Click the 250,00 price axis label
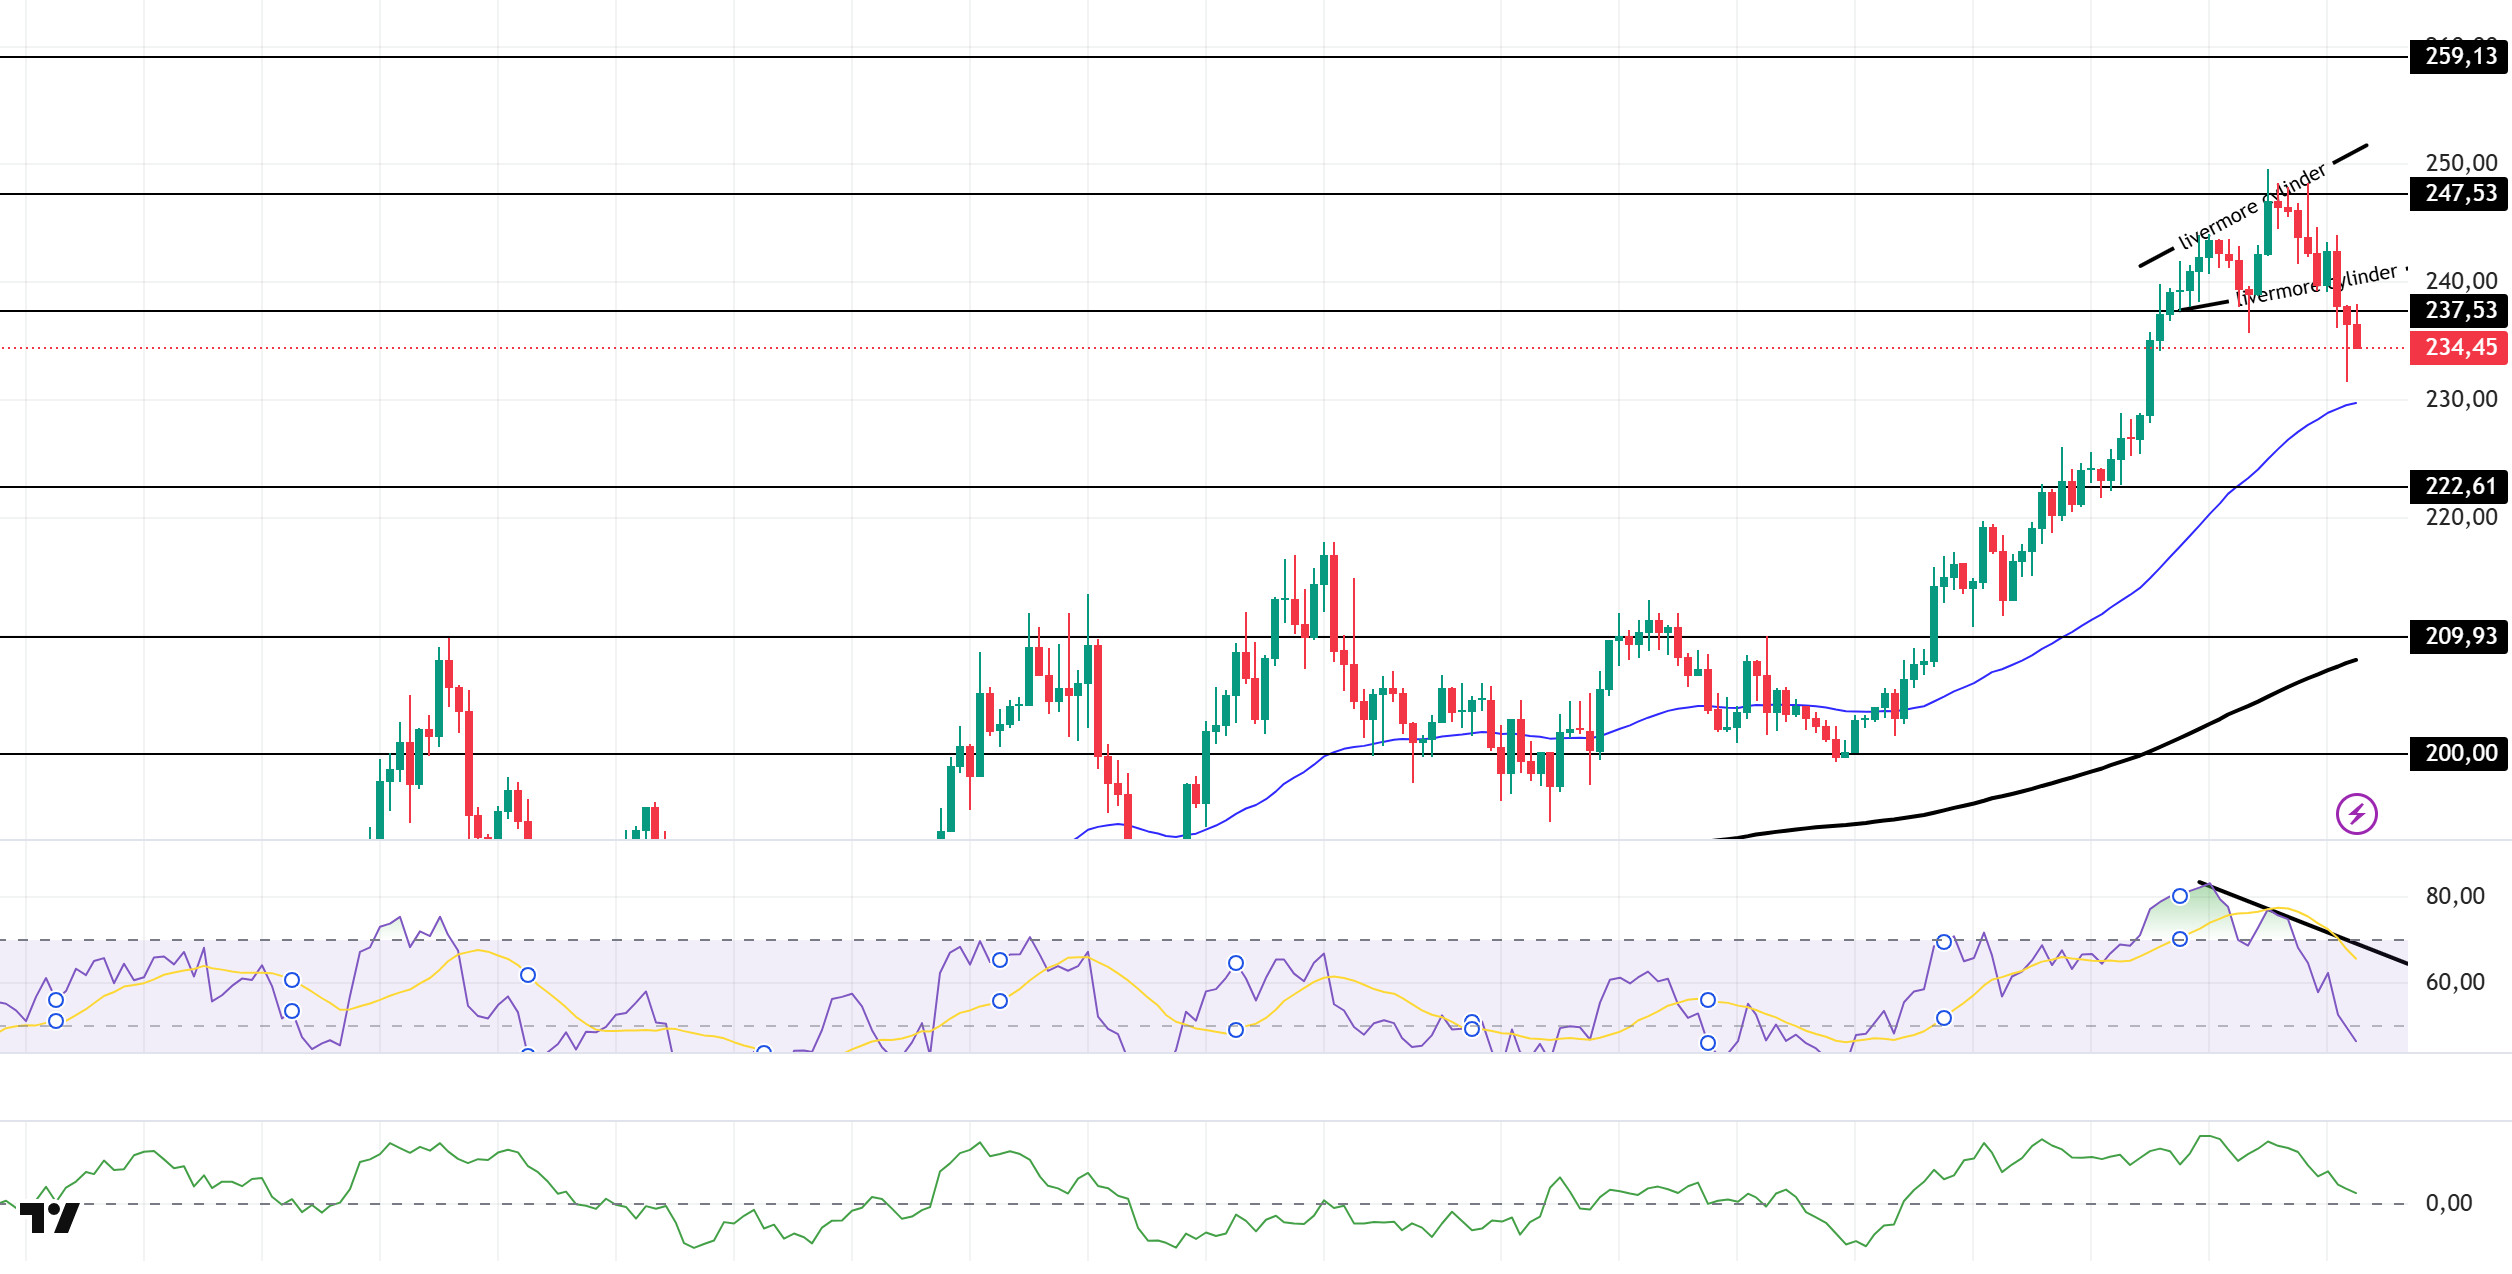Viewport: 2512px width, 1274px height. [2461, 164]
